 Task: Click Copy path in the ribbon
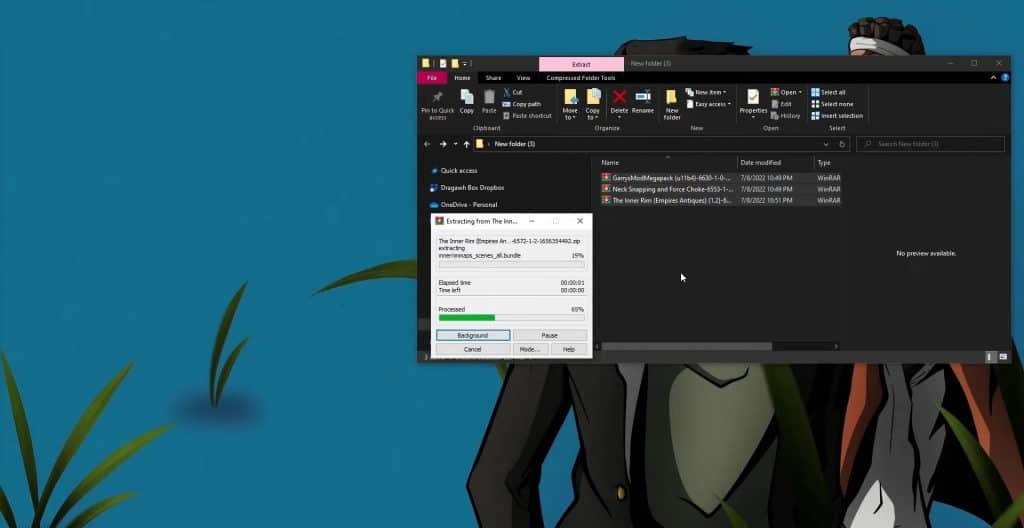pos(521,104)
